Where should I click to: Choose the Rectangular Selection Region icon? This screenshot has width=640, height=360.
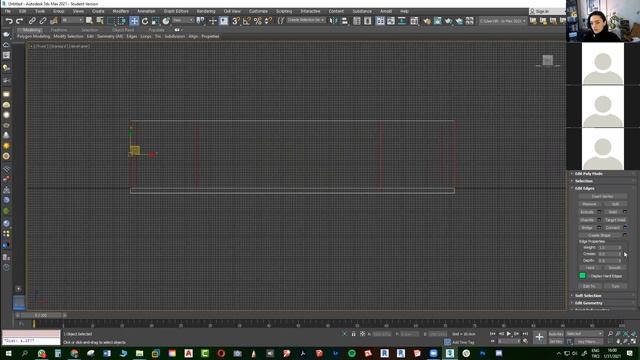pyautogui.click(x=111, y=21)
